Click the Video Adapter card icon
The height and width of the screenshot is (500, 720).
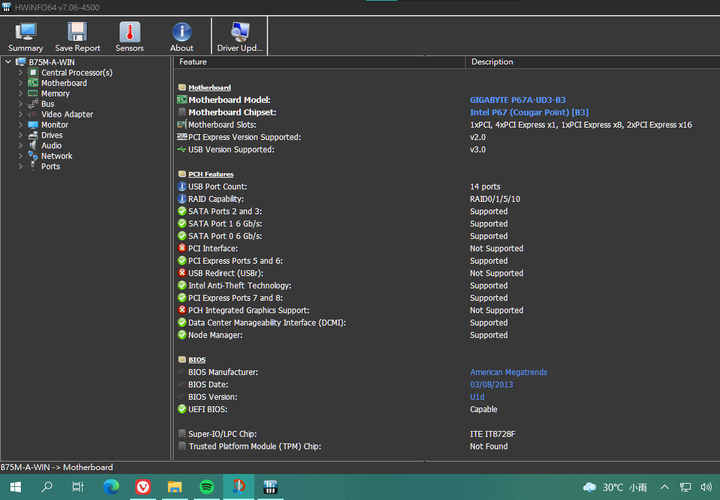pos(33,114)
